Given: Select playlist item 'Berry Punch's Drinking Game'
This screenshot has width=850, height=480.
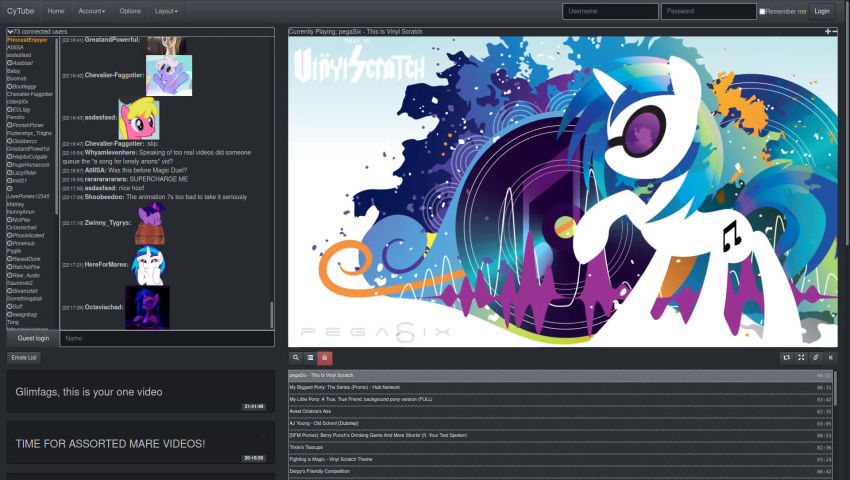Looking at the screenshot, I should [x=561, y=435].
